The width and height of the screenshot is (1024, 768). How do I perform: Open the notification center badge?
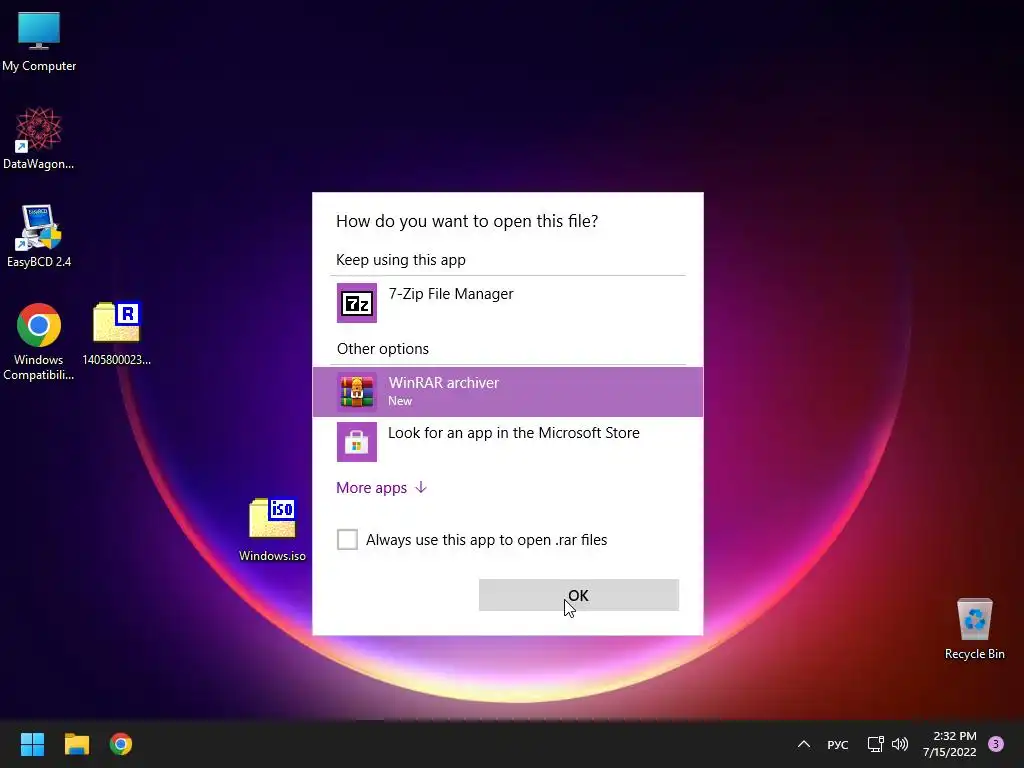point(996,744)
